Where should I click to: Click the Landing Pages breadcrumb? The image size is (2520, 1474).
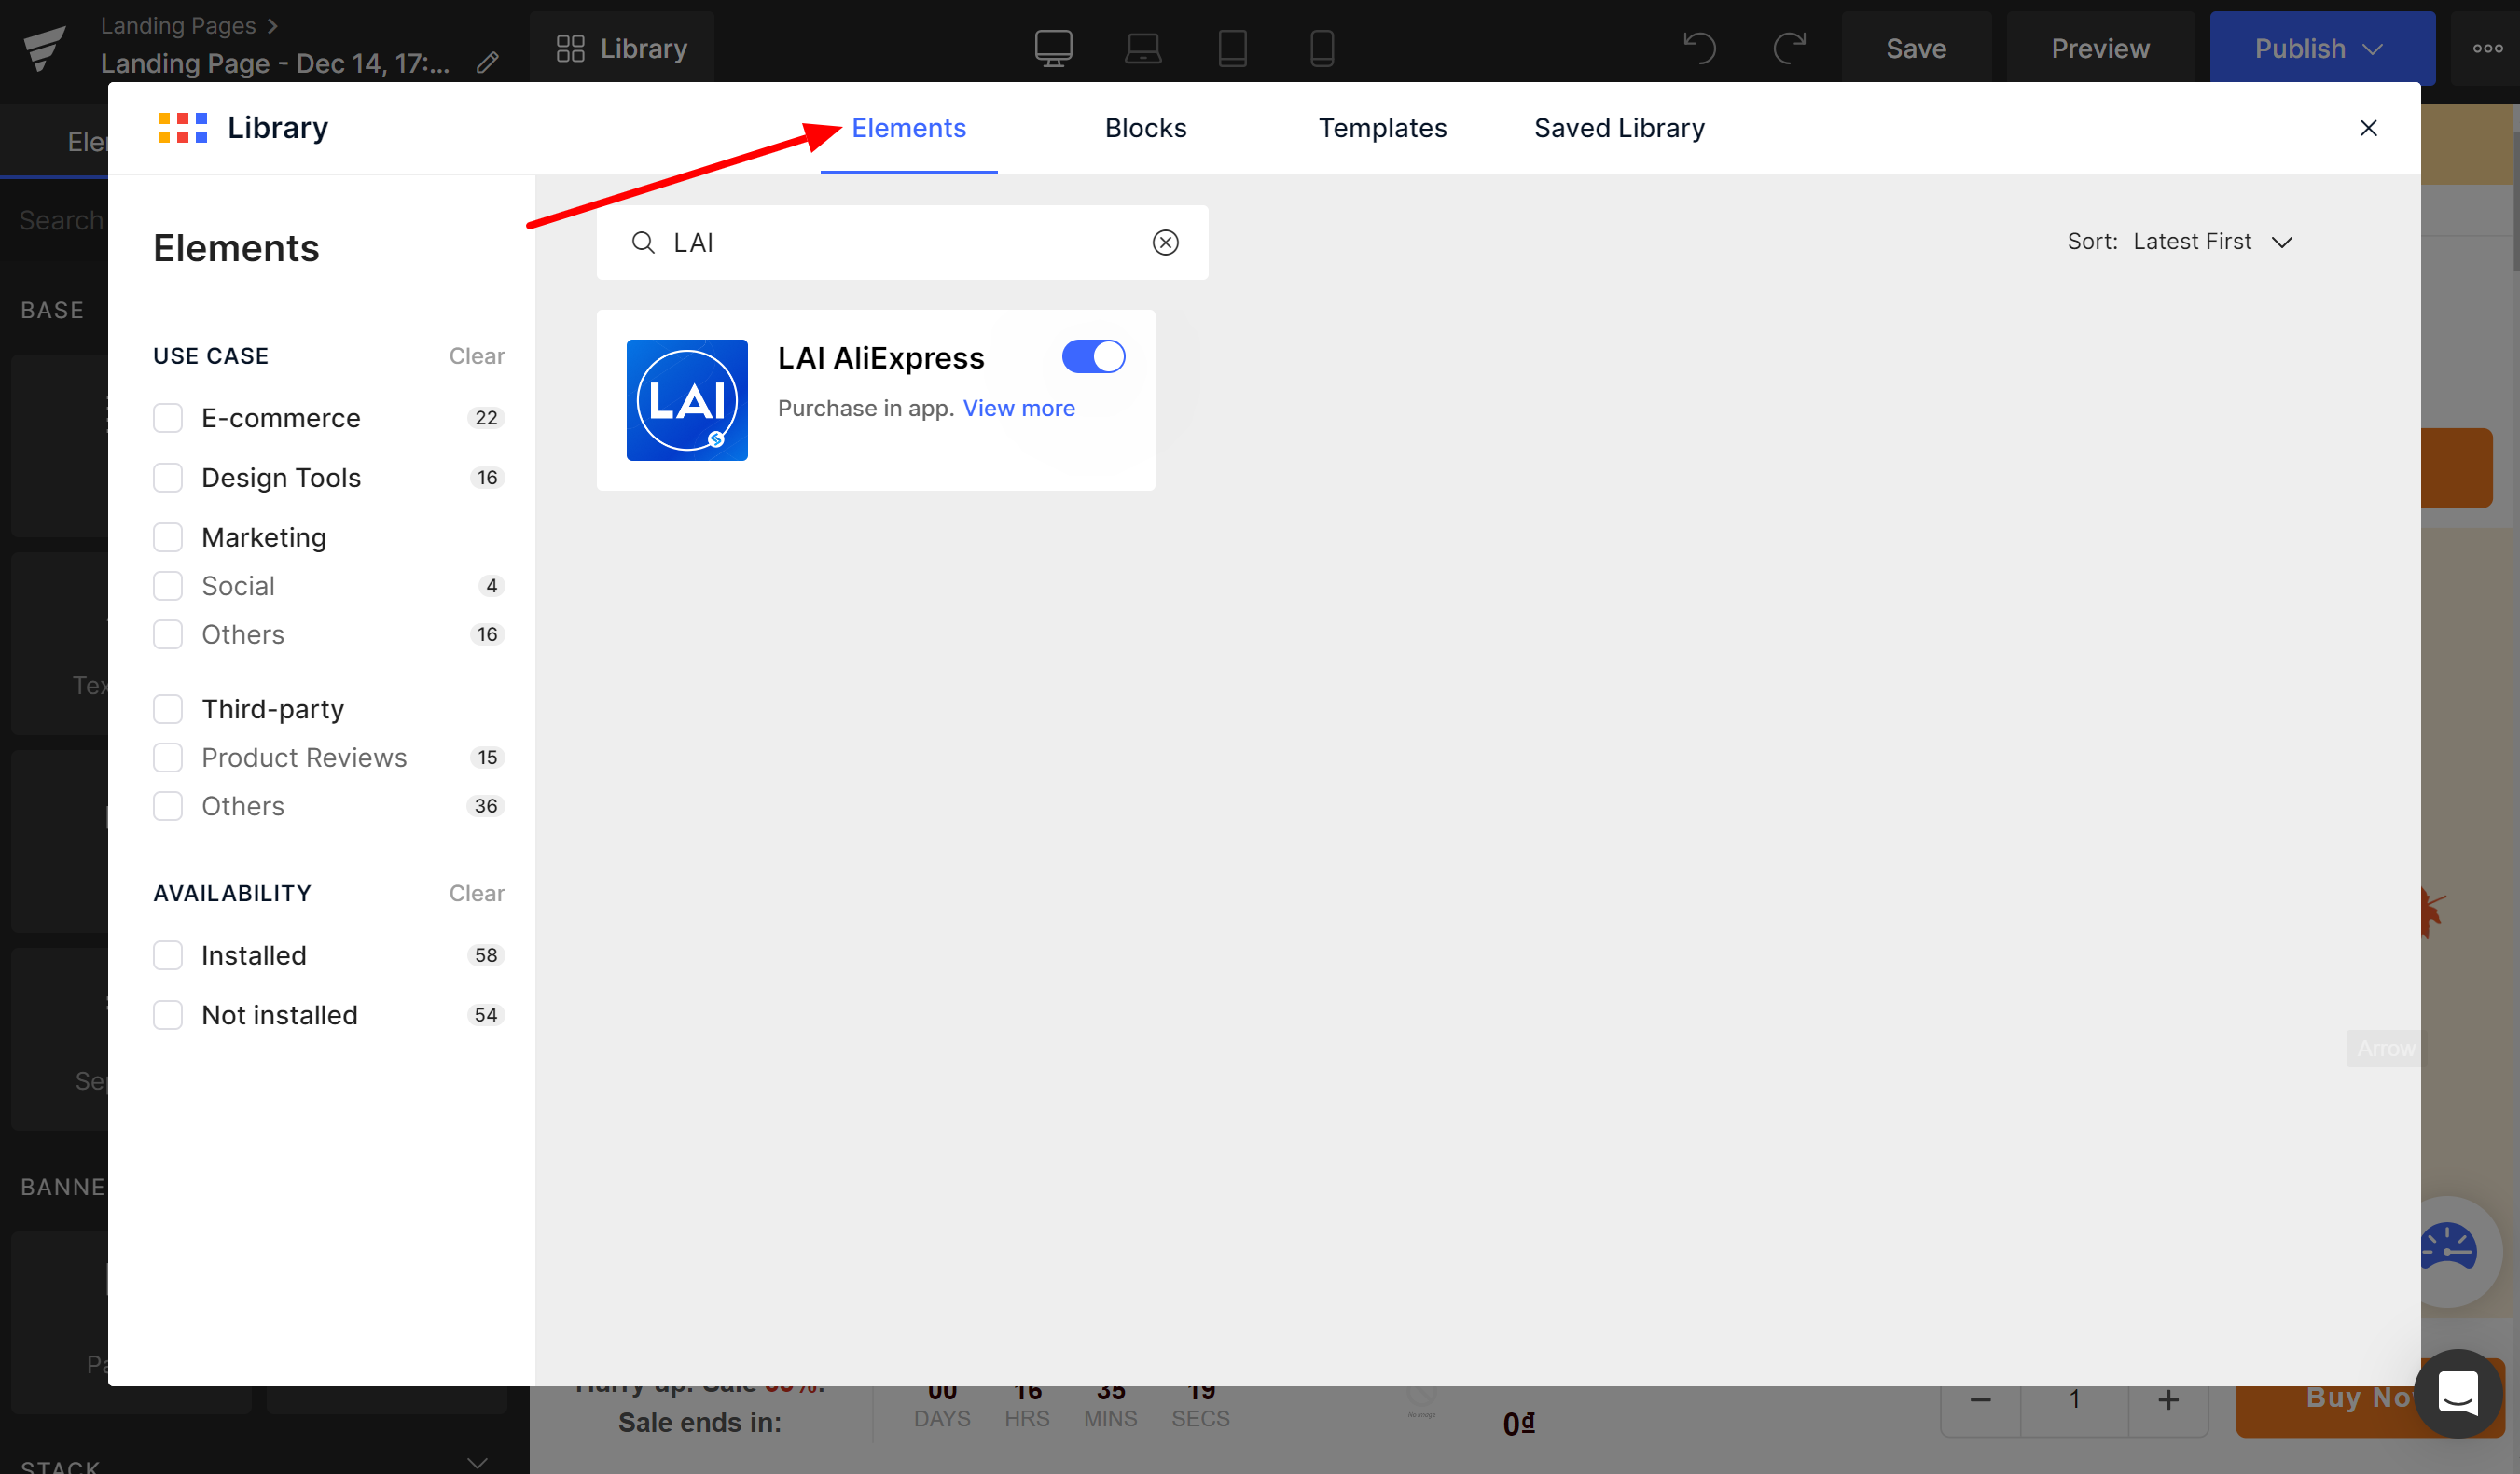[x=178, y=25]
